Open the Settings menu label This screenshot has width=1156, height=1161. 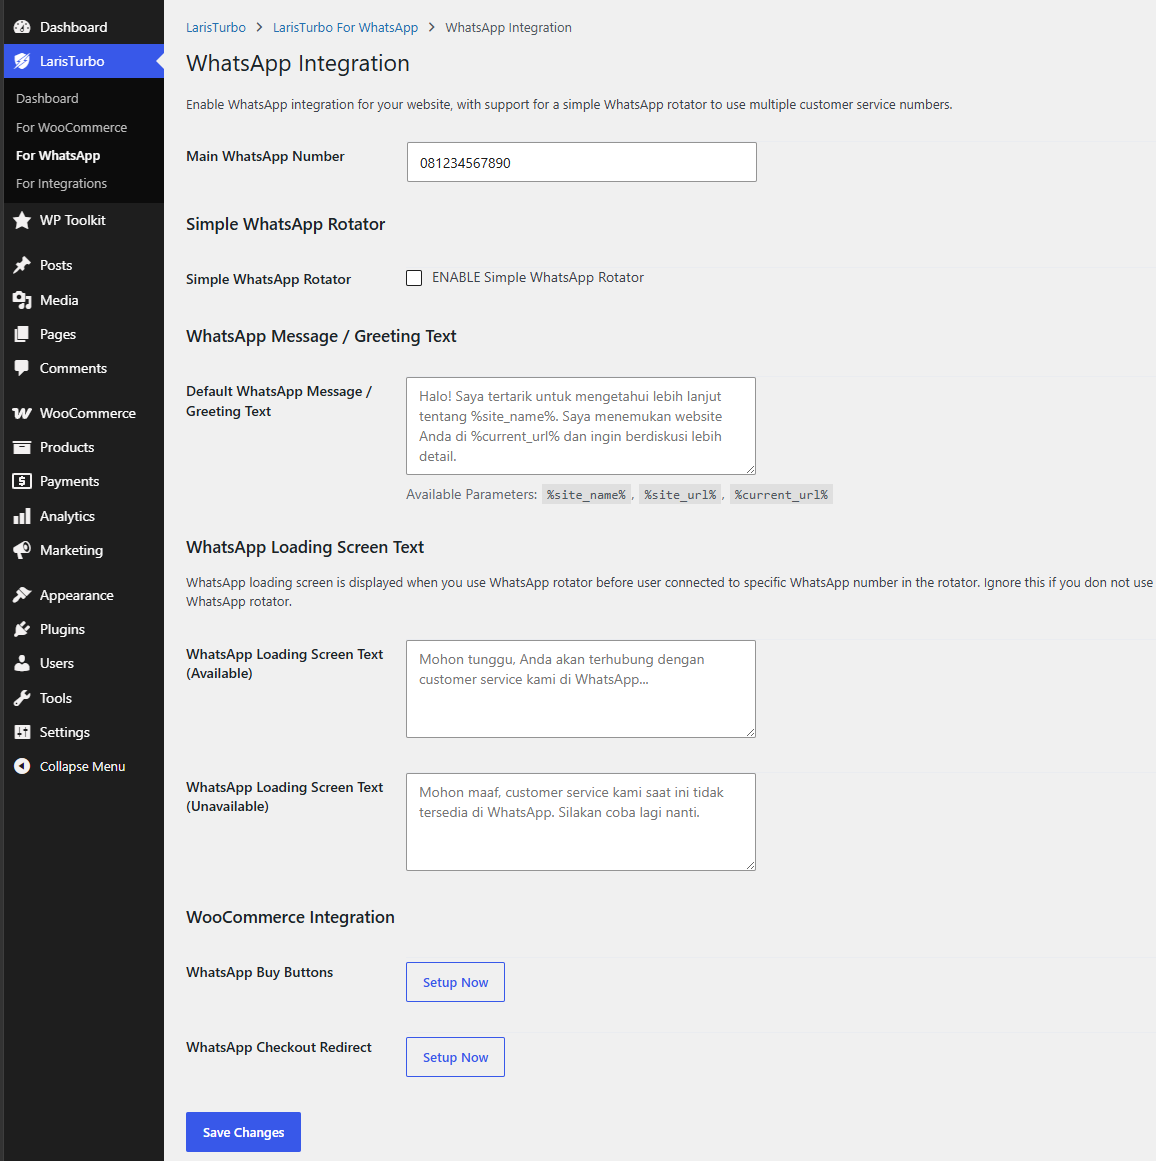click(64, 732)
